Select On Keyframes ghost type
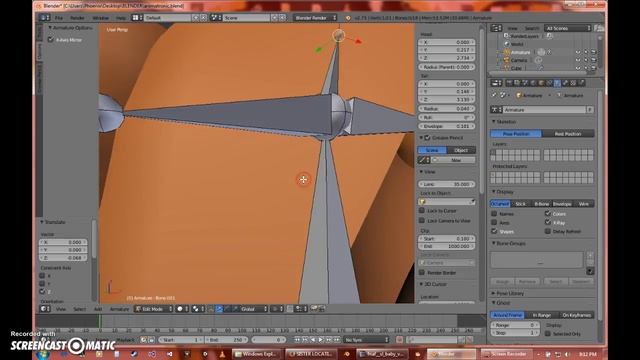This screenshot has height=360, width=640. click(x=576, y=315)
